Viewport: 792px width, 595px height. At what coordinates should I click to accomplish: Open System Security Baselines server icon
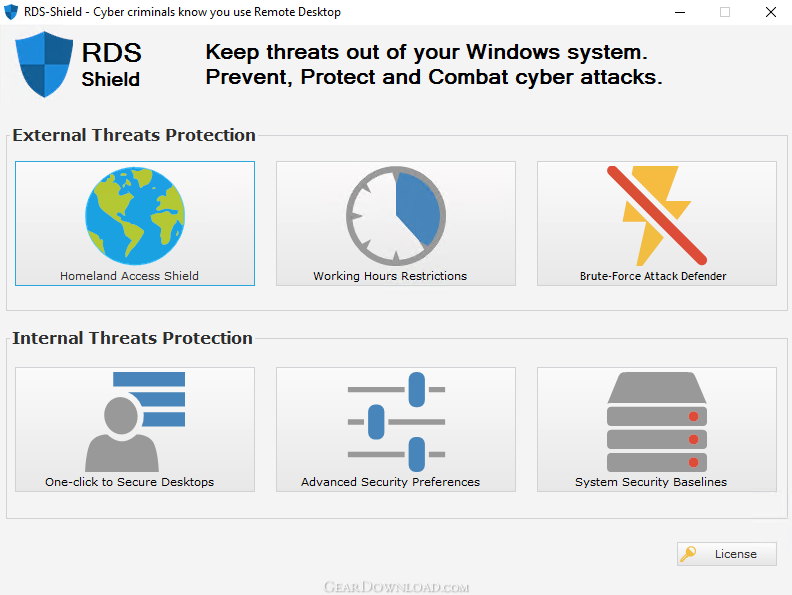(x=657, y=422)
